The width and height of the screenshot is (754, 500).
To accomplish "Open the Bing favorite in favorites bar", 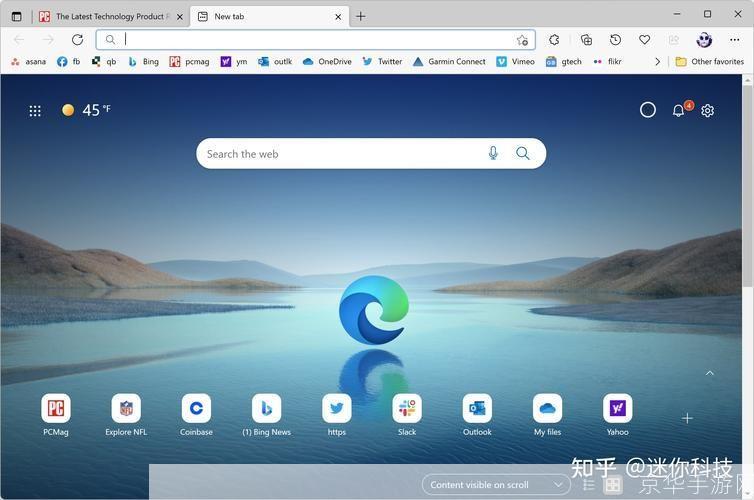I will click(x=143, y=62).
